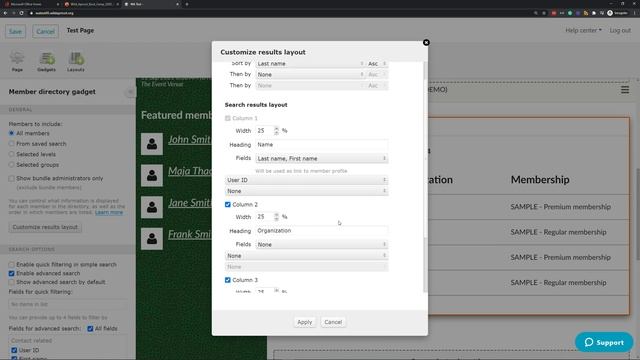Click the Save button in top bar
This screenshot has height=360, width=640.
click(x=16, y=31)
